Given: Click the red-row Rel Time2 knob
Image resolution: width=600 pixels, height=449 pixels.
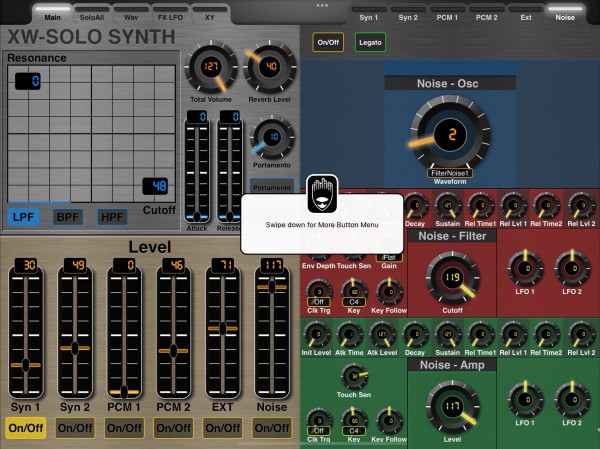Looking at the screenshot, I should [x=546, y=206].
